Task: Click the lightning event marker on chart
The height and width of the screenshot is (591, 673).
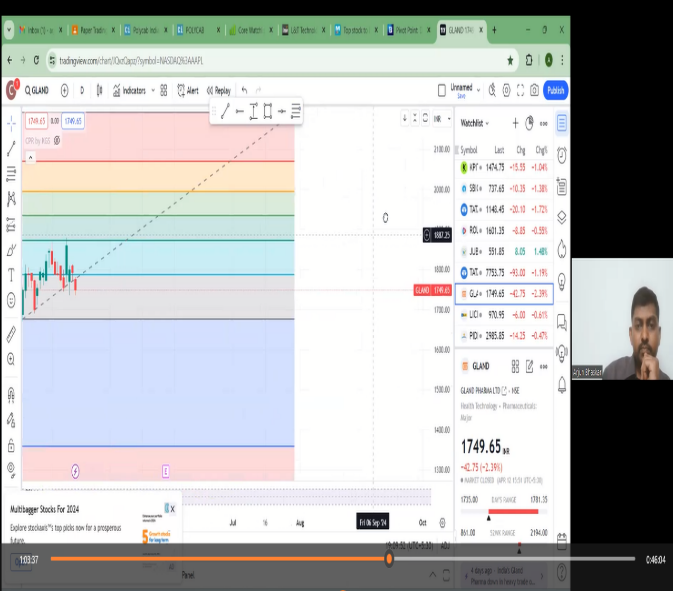Action: (x=75, y=471)
